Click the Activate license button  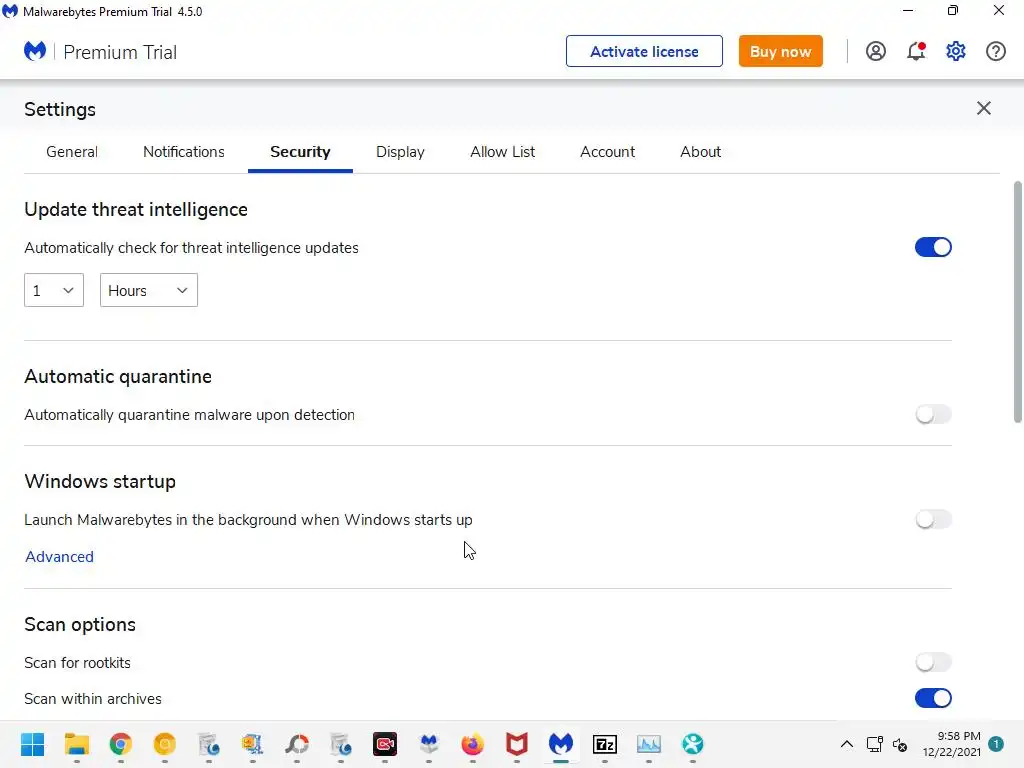pyautogui.click(x=644, y=51)
